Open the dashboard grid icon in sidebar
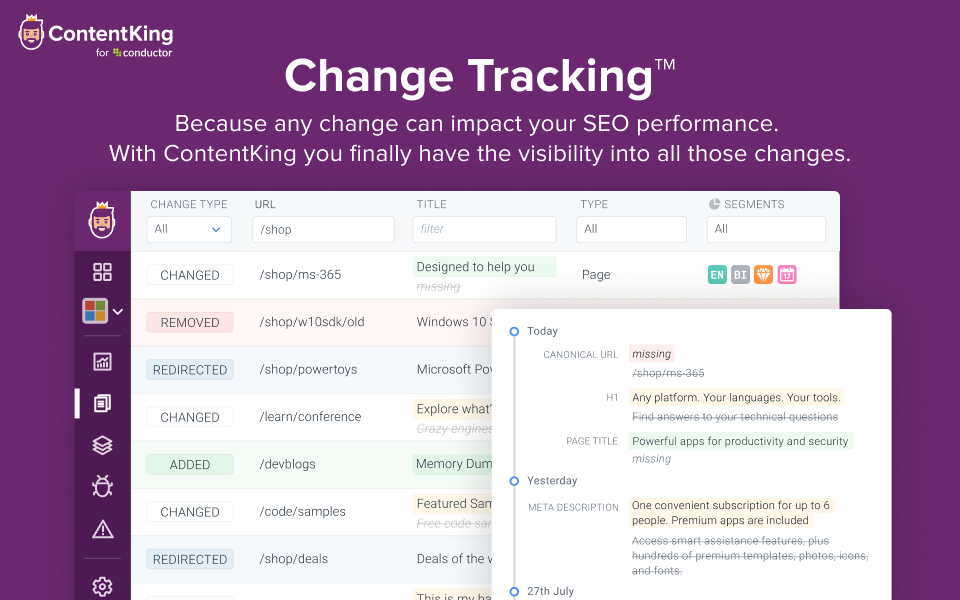The height and width of the screenshot is (600, 960). point(102,272)
